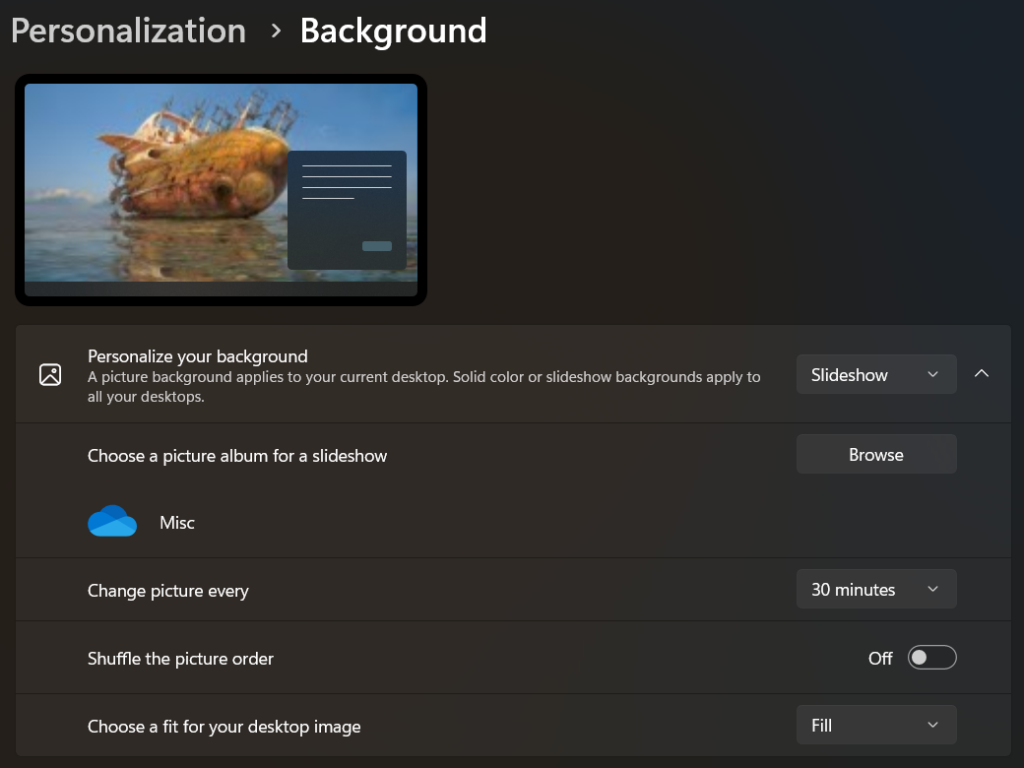Click Choose a fit for your desktop image
Image resolution: width=1024 pixels, height=768 pixels.
[x=224, y=726]
